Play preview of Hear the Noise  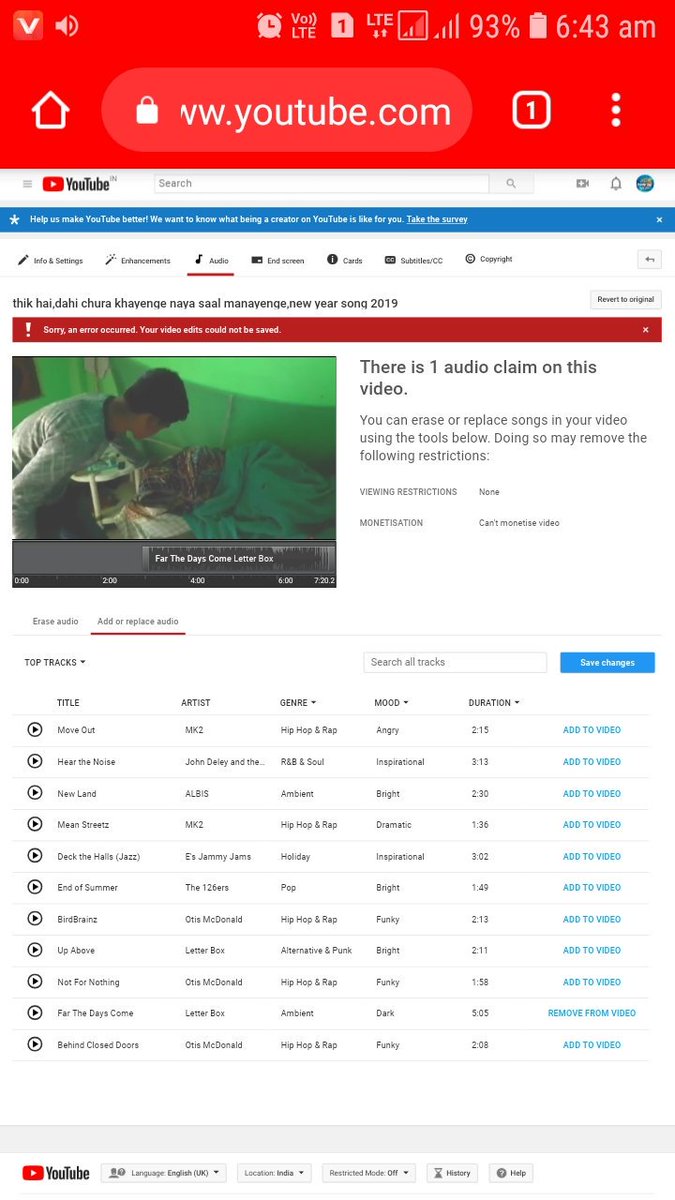click(x=35, y=761)
